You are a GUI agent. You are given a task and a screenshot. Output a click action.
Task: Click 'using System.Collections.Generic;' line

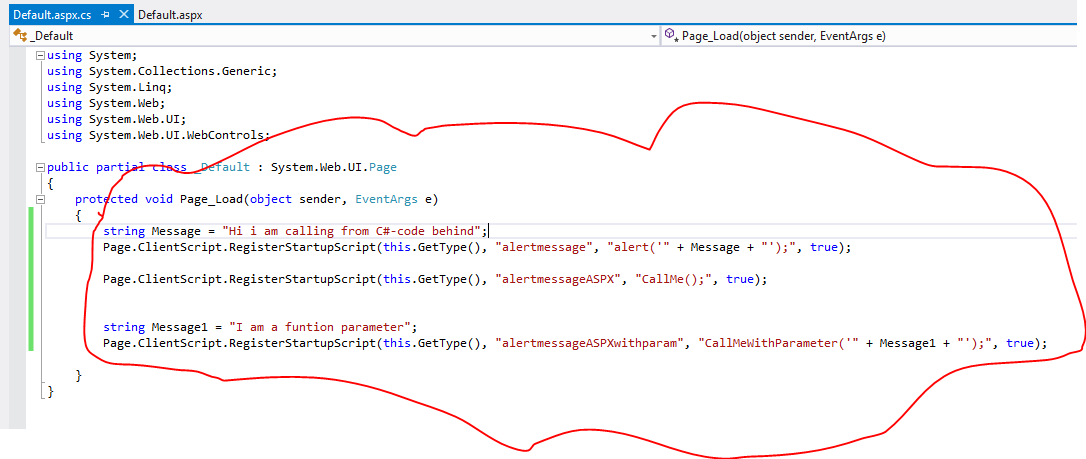[x=161, y=71]
